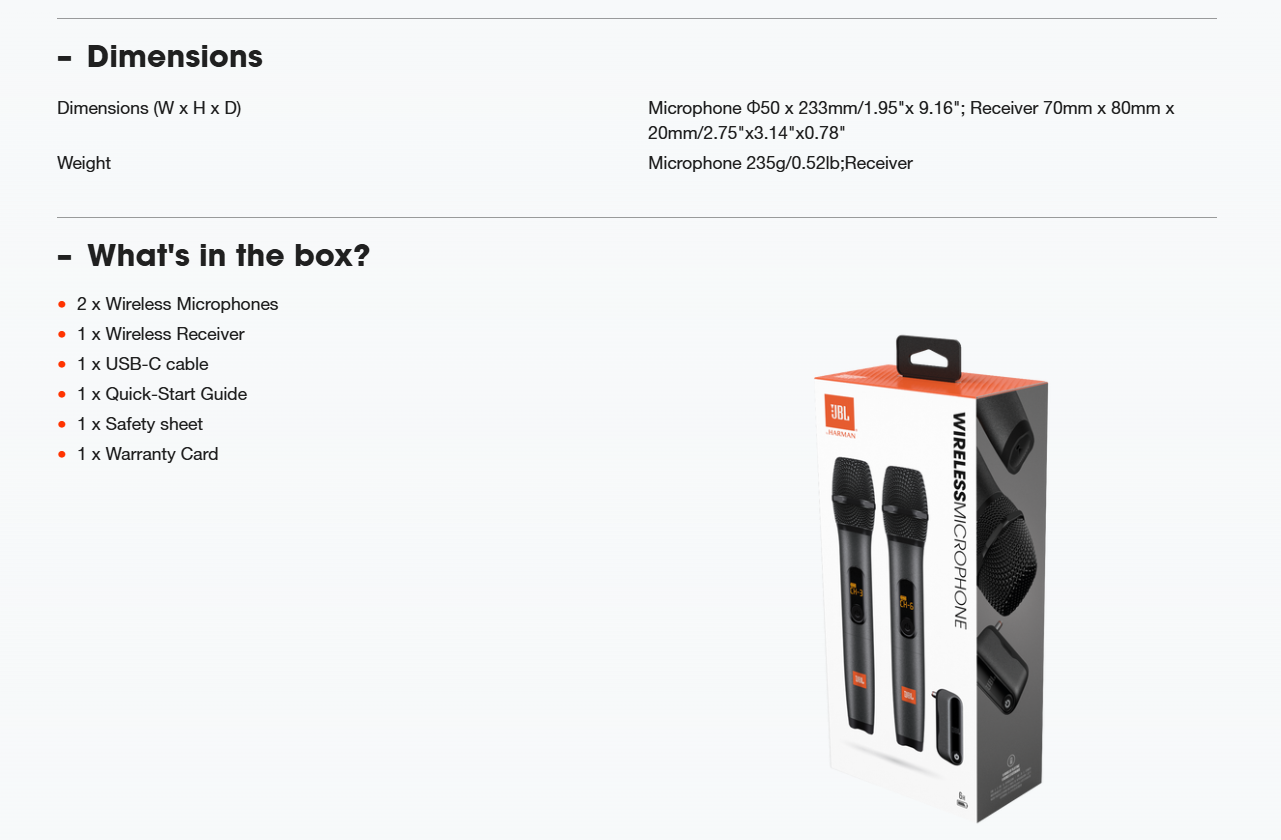Image resolution: width=1281 pixels, height=840 pixels.
Task: Click the 1 x USB-C cable list item
Action: pos(143,364)
